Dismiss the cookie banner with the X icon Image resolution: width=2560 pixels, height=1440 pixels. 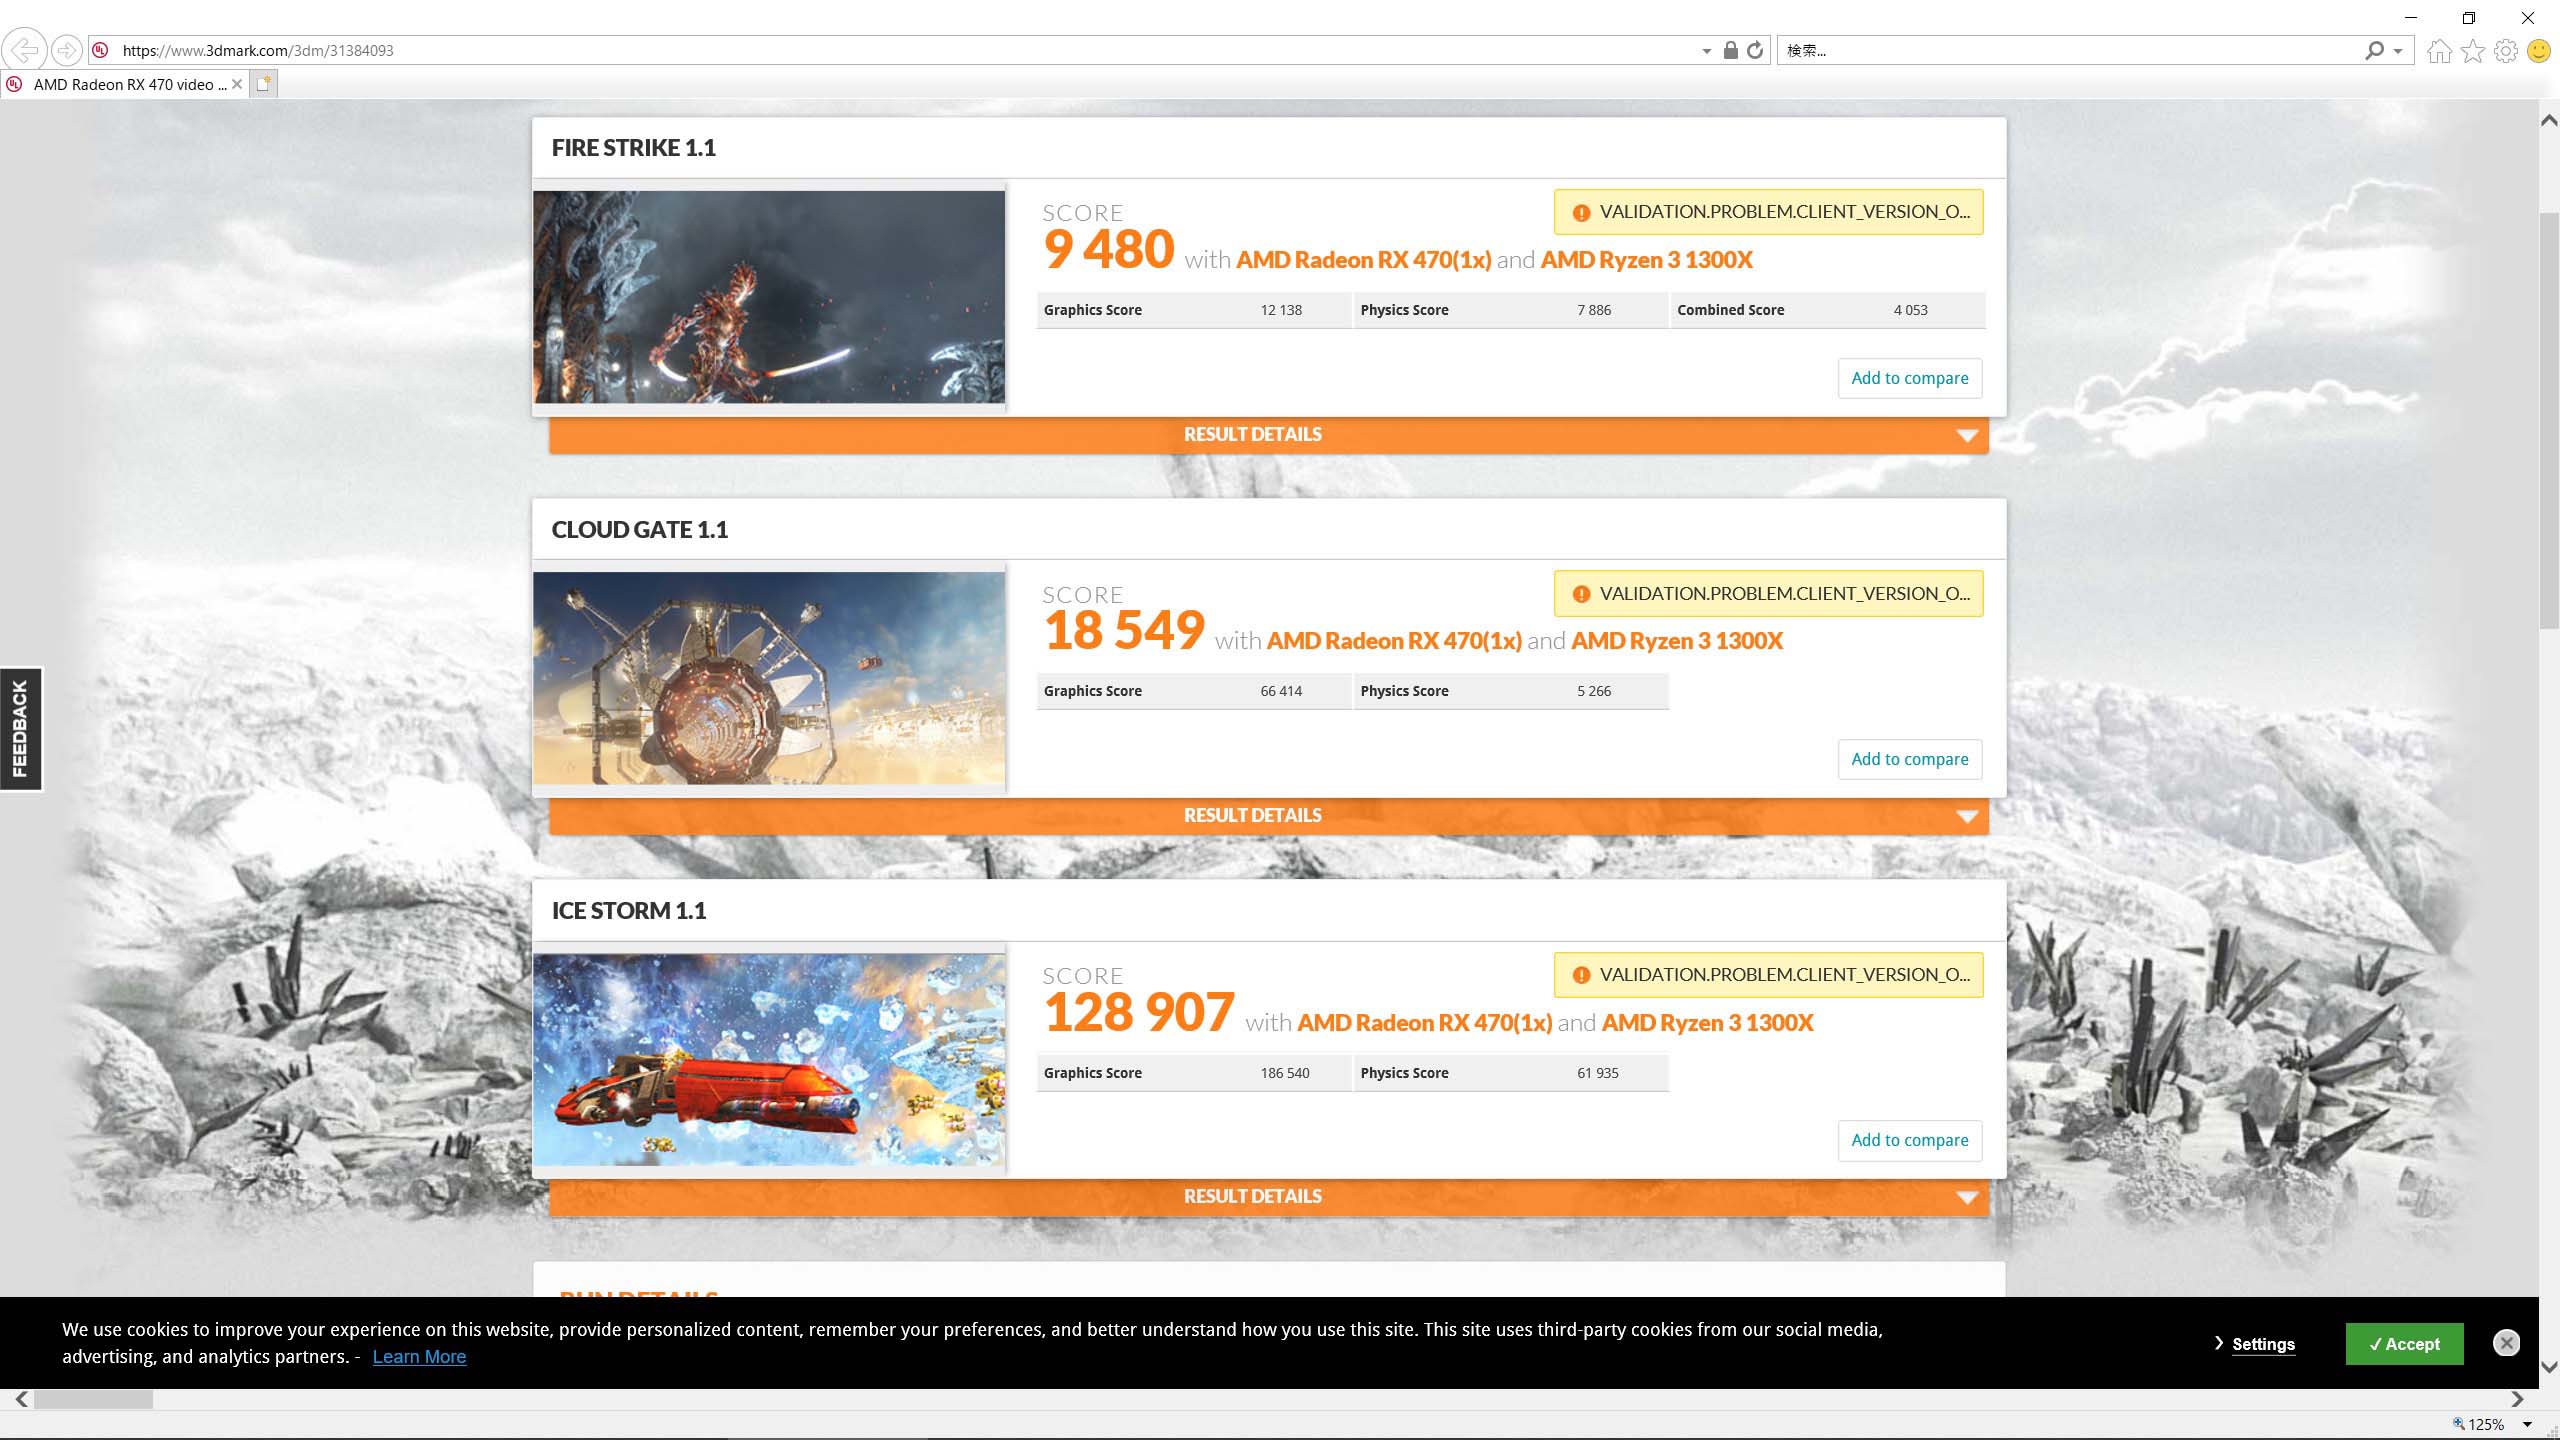[2506, 1343]
